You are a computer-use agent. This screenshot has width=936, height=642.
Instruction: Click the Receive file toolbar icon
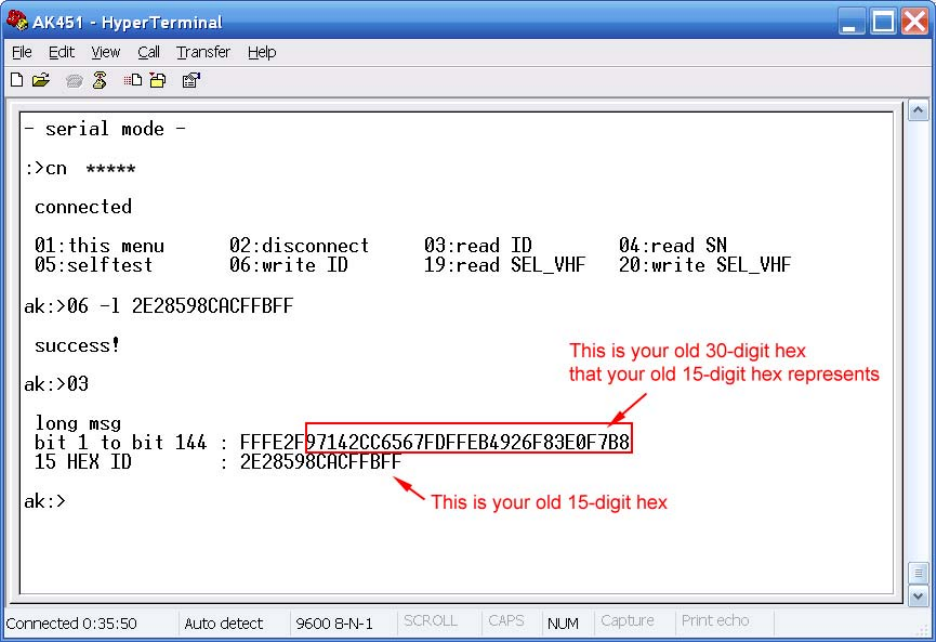click(x=157, y=80)
